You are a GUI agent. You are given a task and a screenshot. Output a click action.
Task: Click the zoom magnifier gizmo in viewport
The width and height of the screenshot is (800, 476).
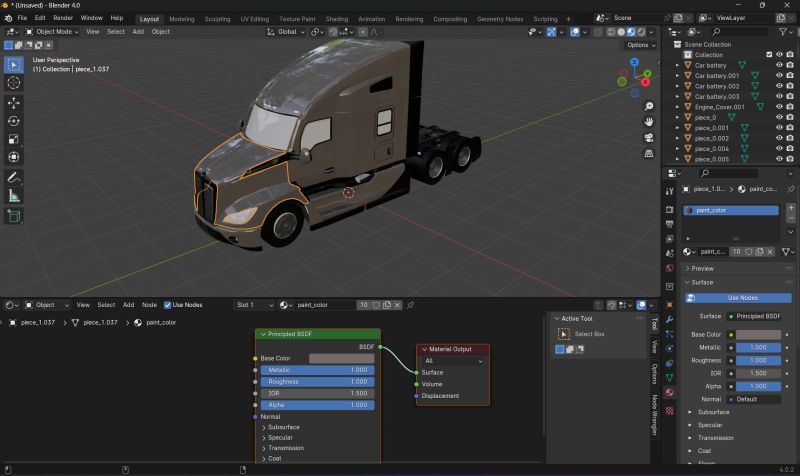pyautogui.click(x=649, y=106)
